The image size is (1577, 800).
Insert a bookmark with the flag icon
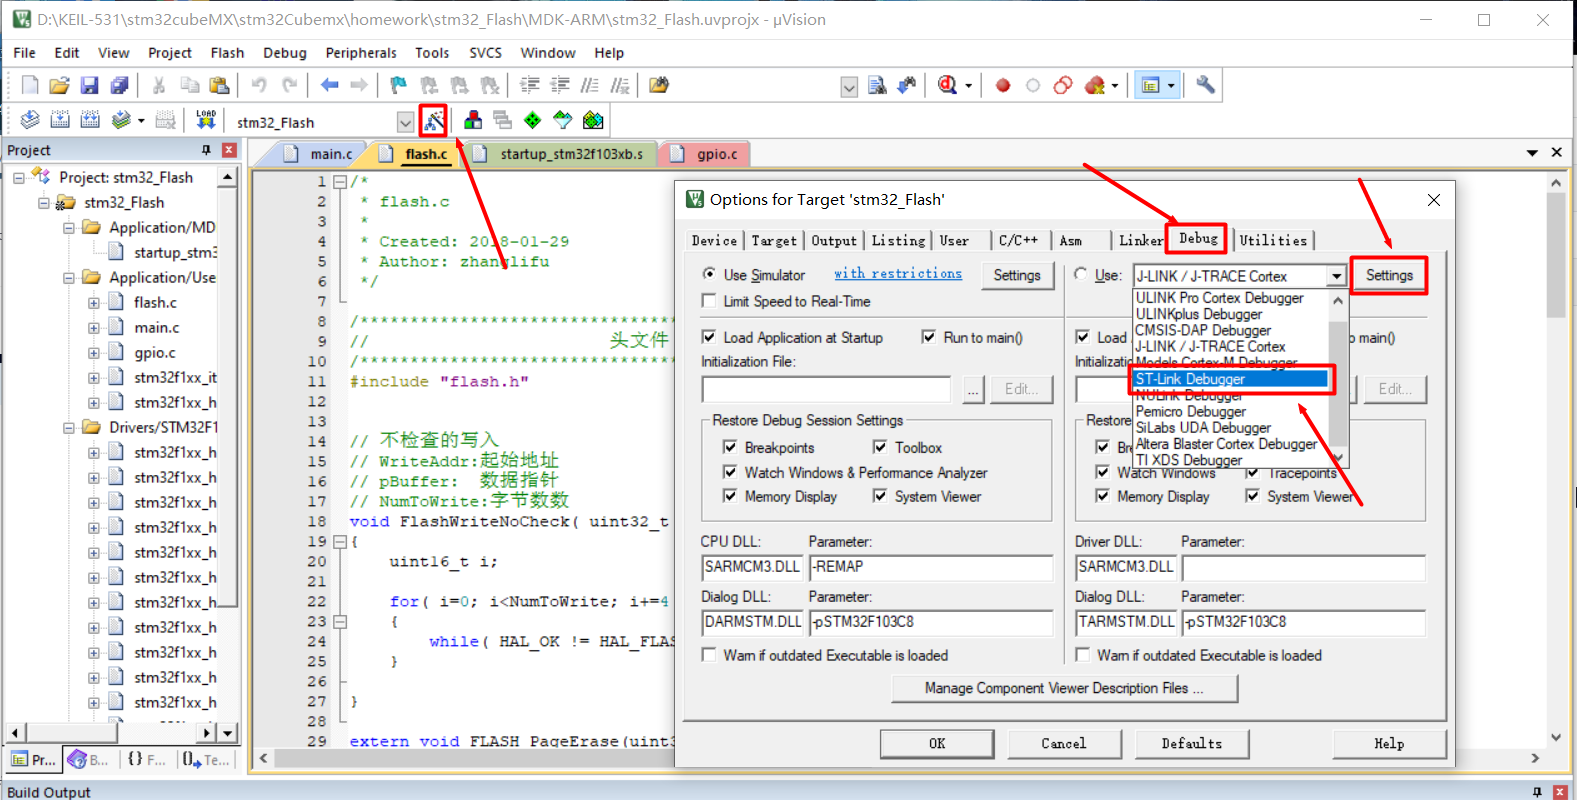pos(399,85)
